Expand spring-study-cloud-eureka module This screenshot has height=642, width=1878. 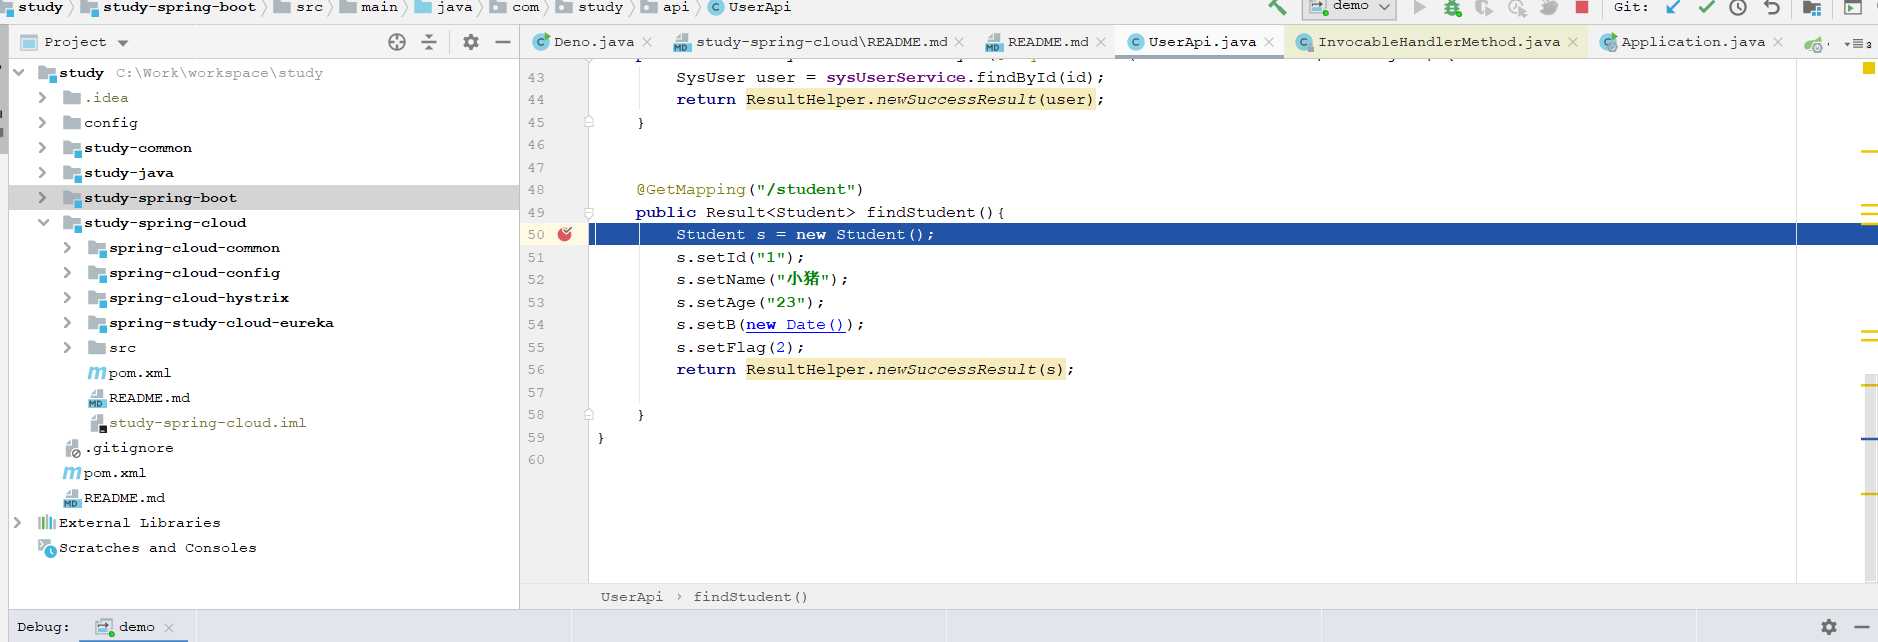point(67,322)
